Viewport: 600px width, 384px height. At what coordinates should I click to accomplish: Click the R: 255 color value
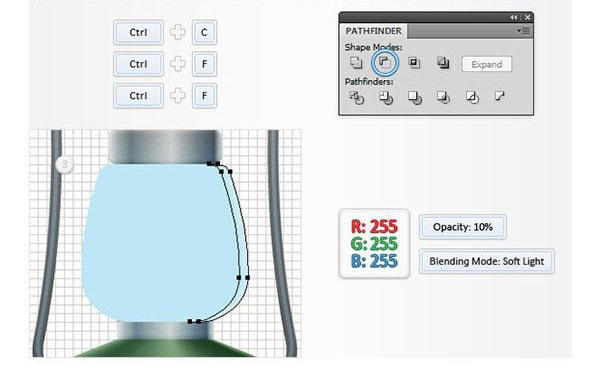click(374, 226)
